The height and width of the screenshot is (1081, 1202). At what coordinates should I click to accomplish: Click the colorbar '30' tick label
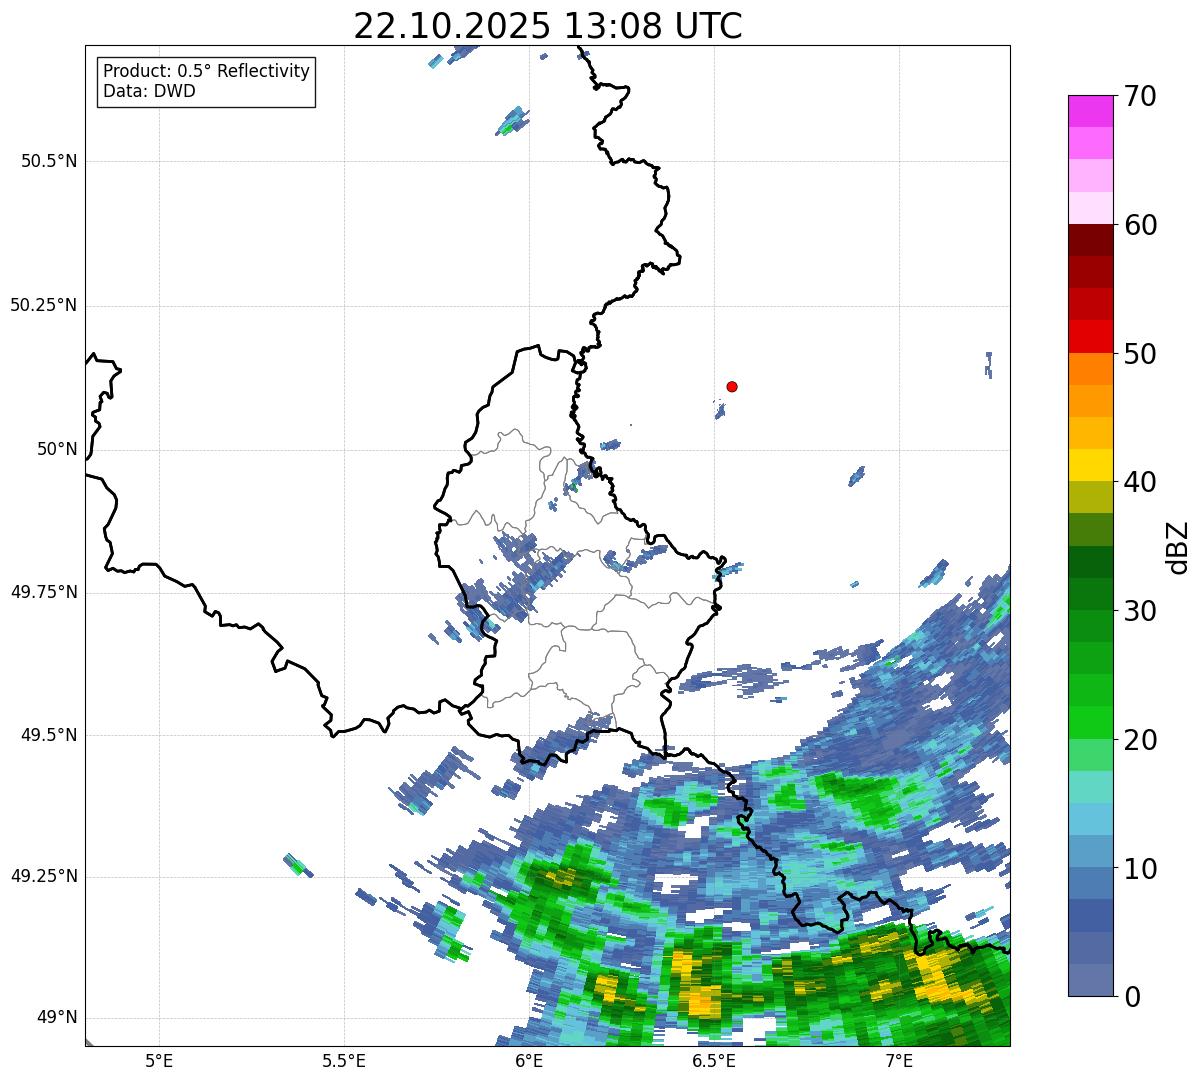point(1140,611)
